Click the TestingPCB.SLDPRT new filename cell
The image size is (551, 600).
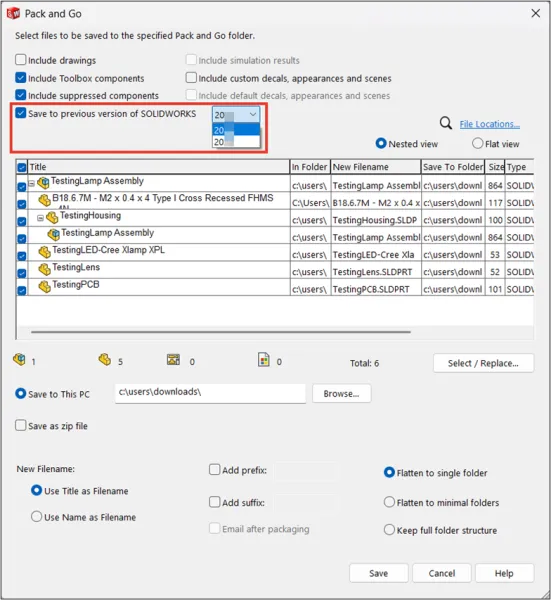pos(375,289)
